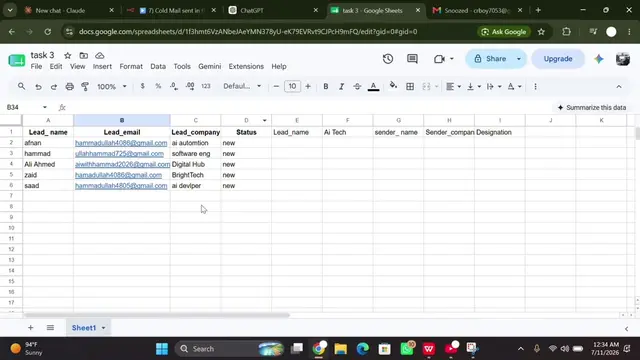This screenshot has width=640, height=360.
Task: Star the task 3 document
Action: (x=68, y=56)
